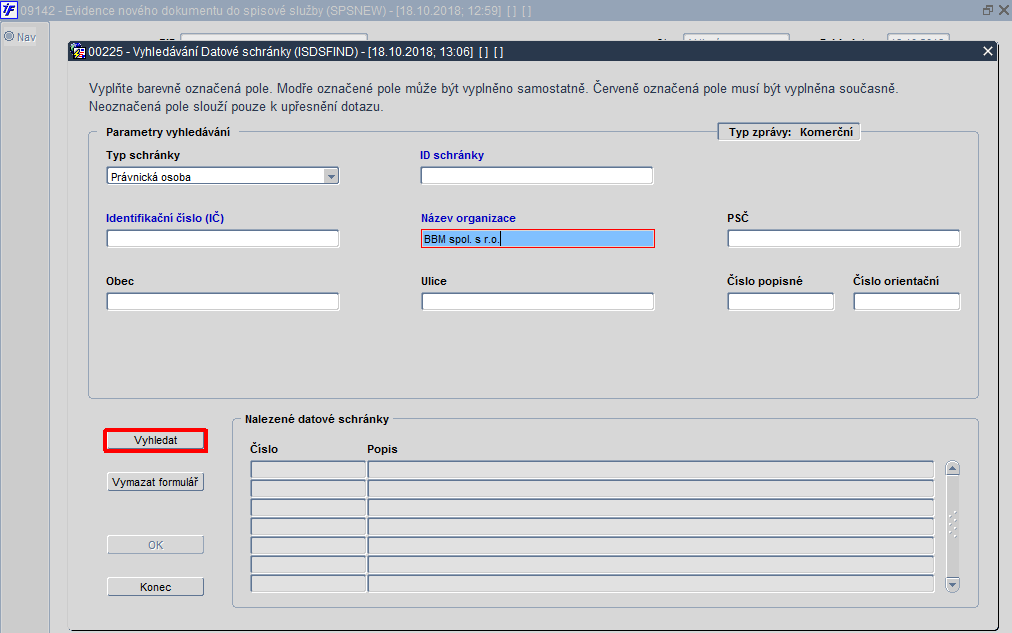Select the Nav radio button in background window

[x=9, y=37]
